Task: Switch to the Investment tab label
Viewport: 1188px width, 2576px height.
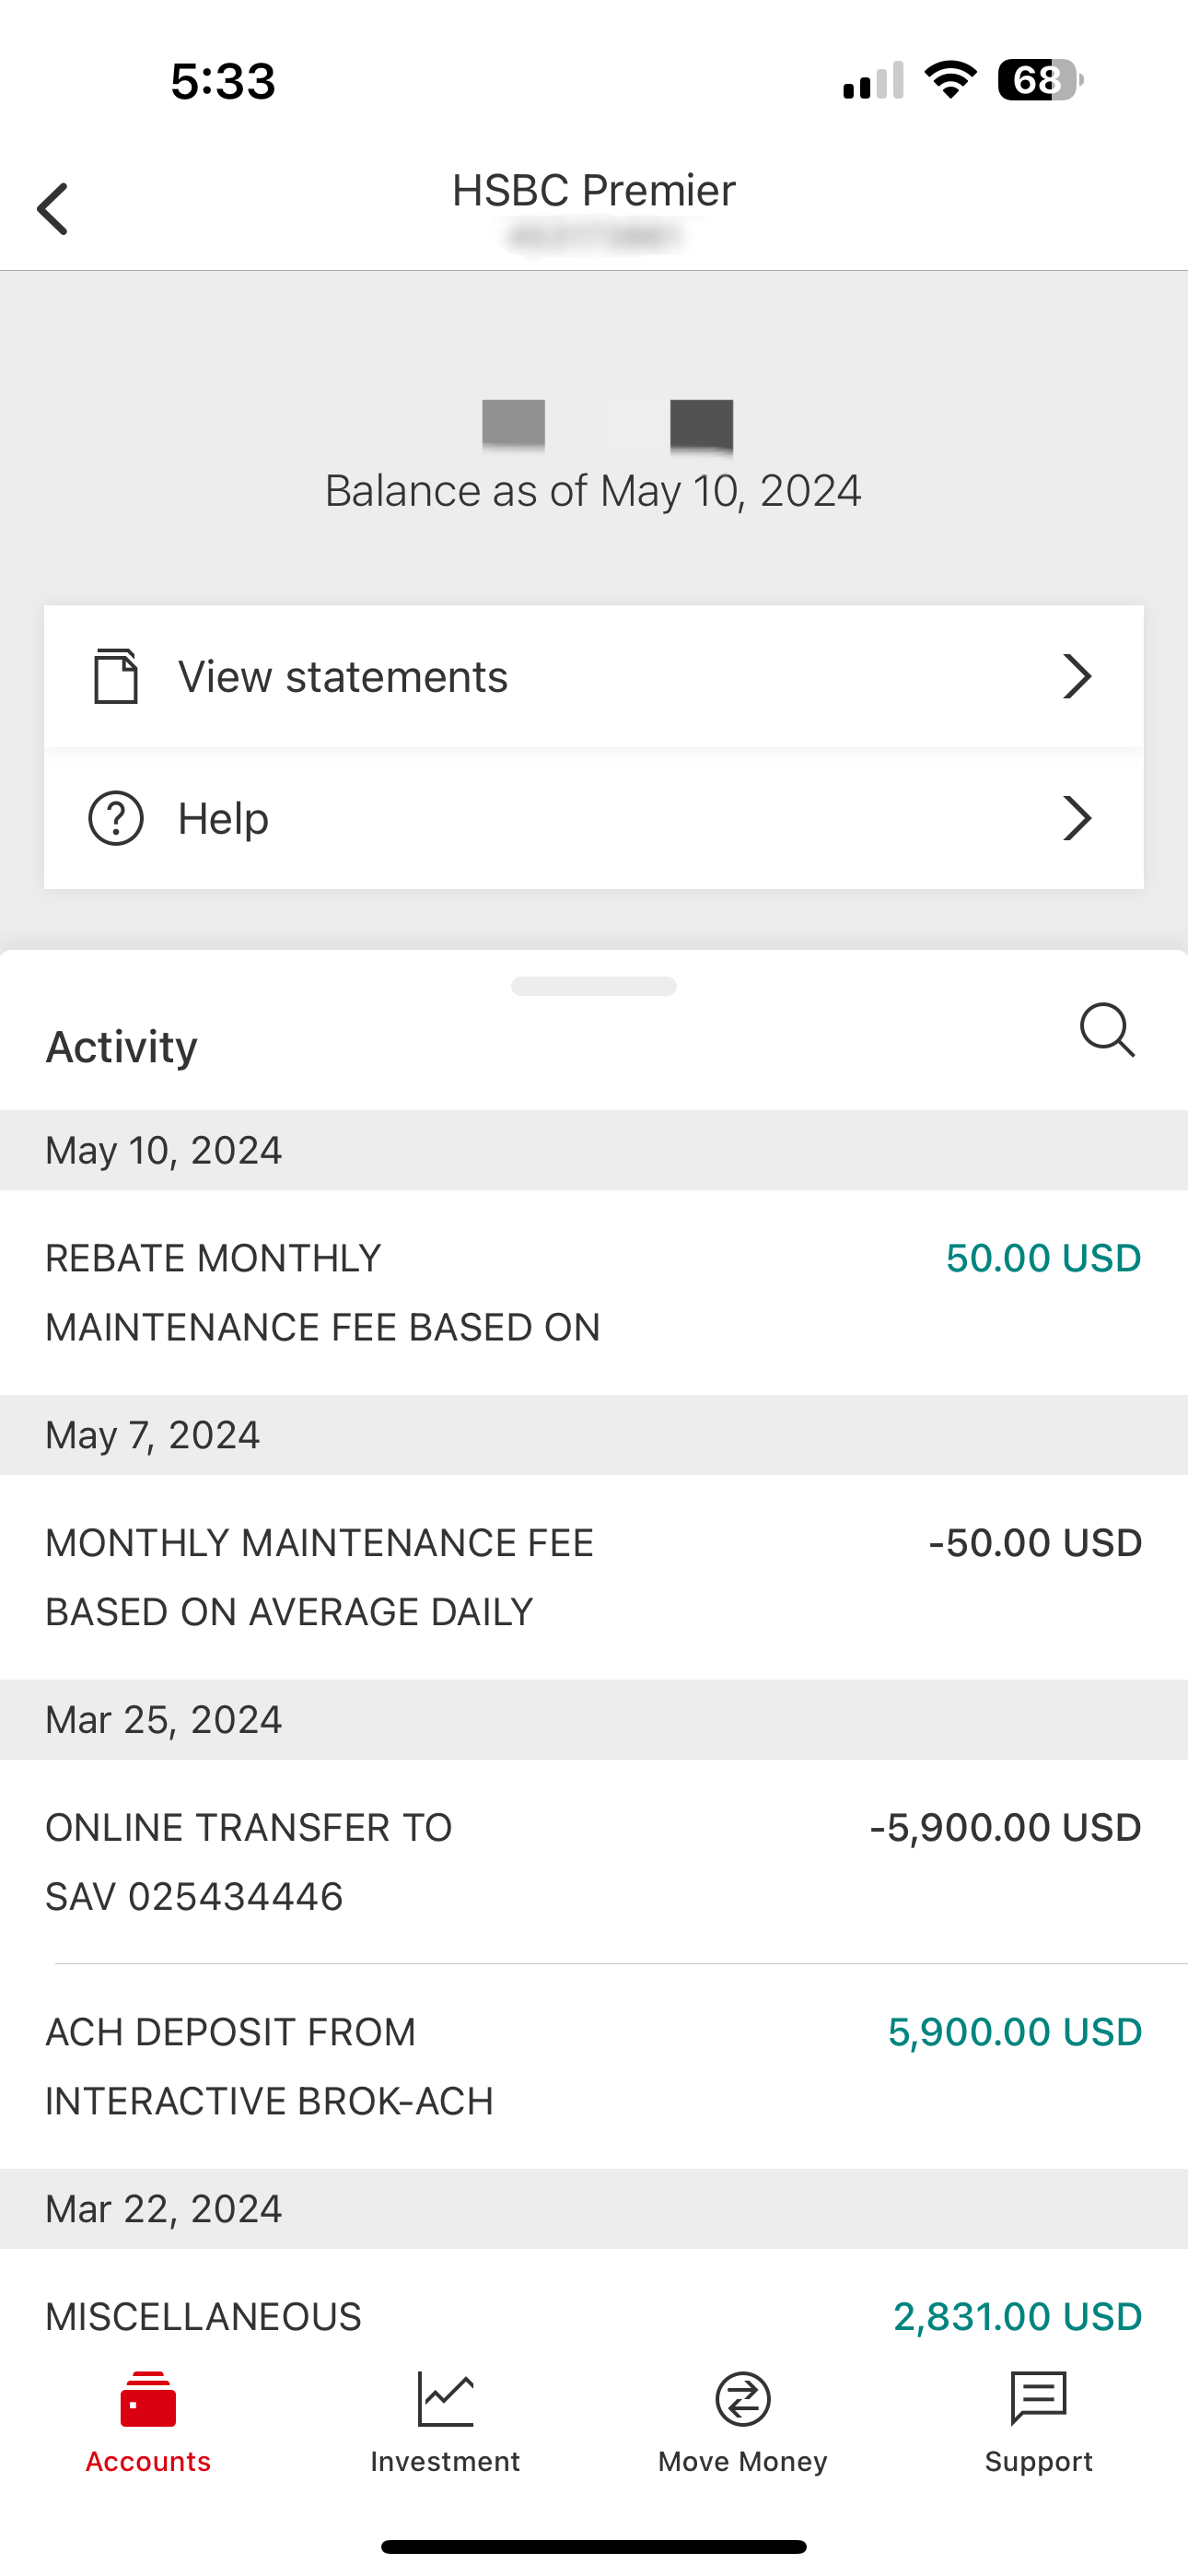Action: (x=445, y=2461)
